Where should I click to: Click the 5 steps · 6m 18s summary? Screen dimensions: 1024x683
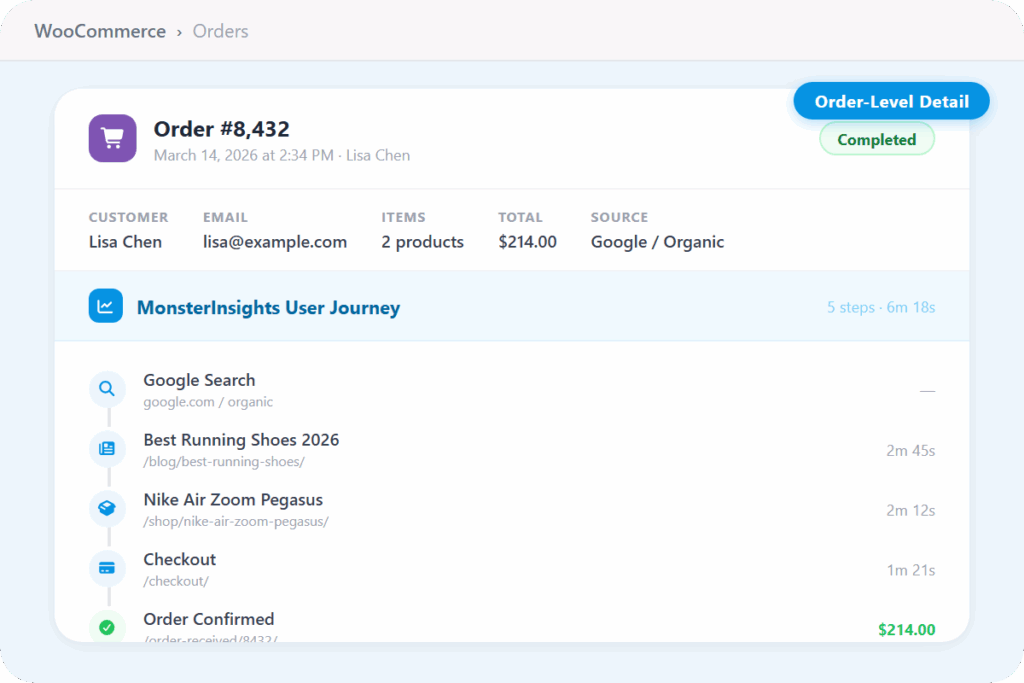pos(880,307)
